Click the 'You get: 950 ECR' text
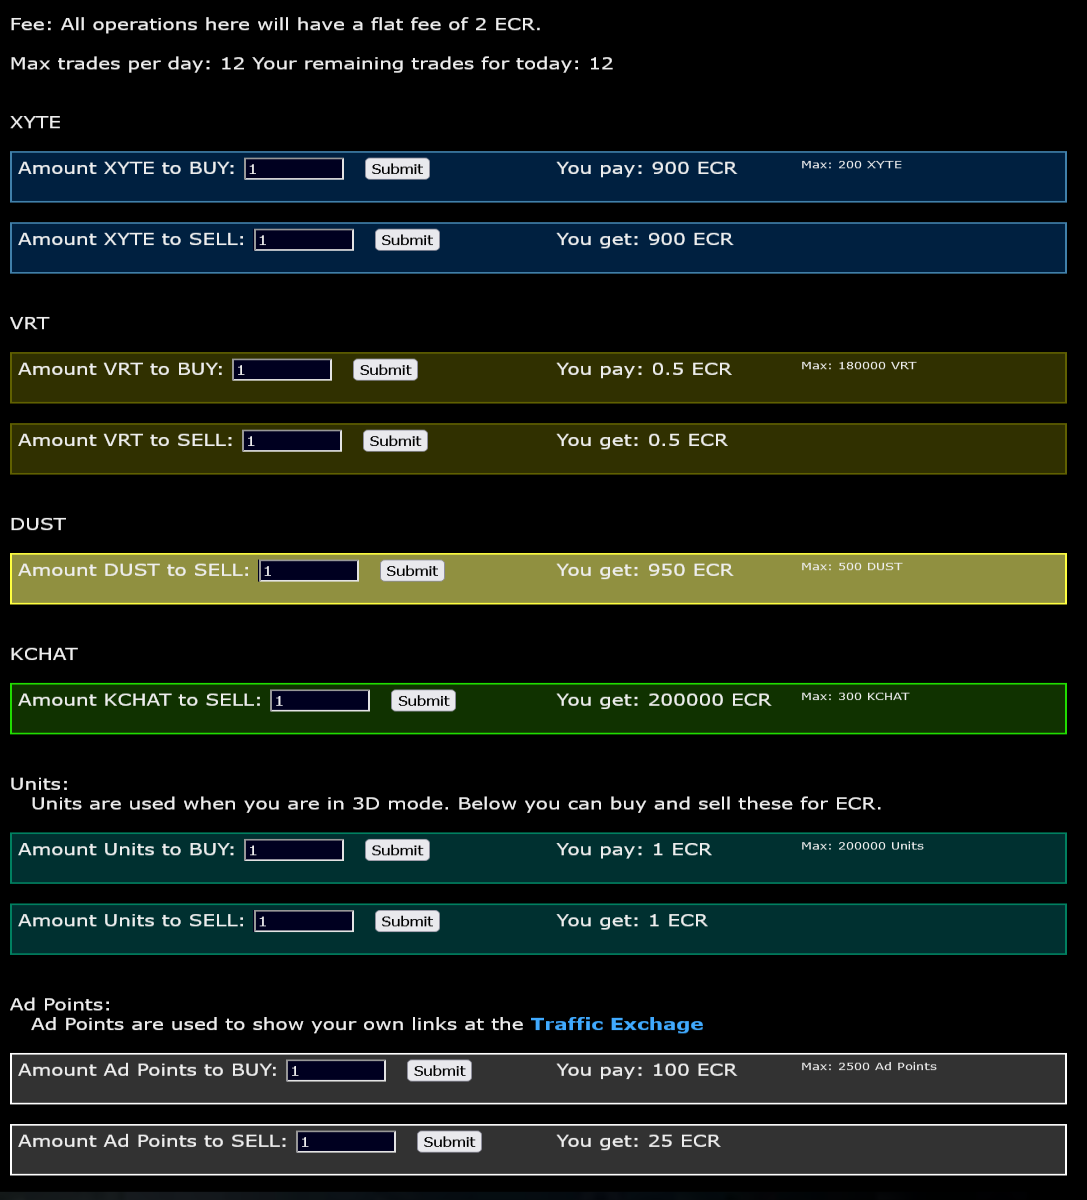The image size is (1087, 1200). [x=645, y=570]
